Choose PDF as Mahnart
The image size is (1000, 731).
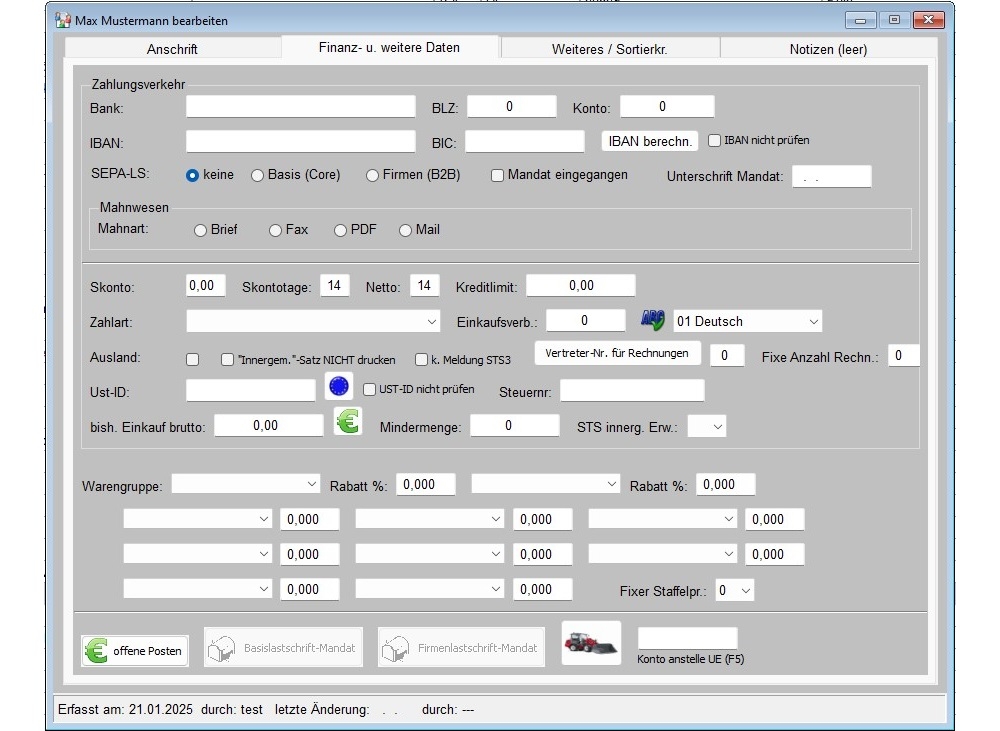click(341, 230)
